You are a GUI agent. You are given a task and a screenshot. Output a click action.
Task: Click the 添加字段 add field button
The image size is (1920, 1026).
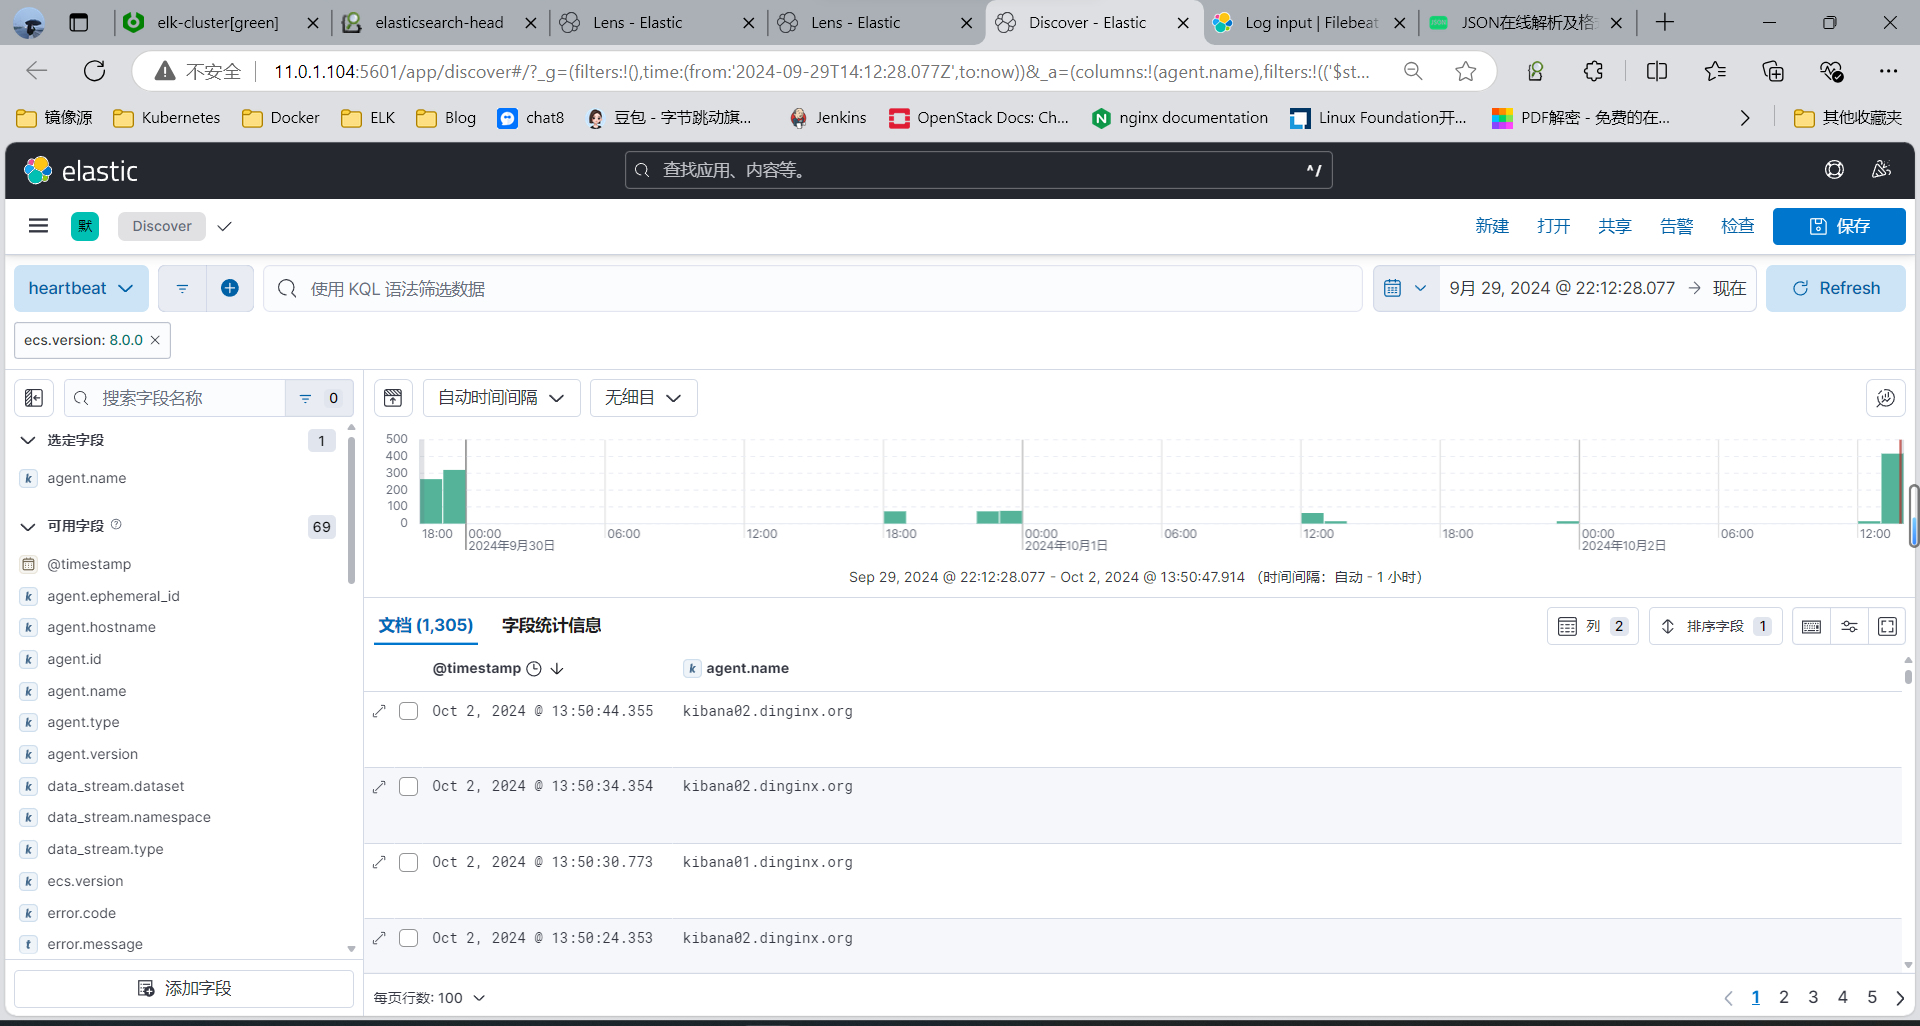click(x=184, y=988)
